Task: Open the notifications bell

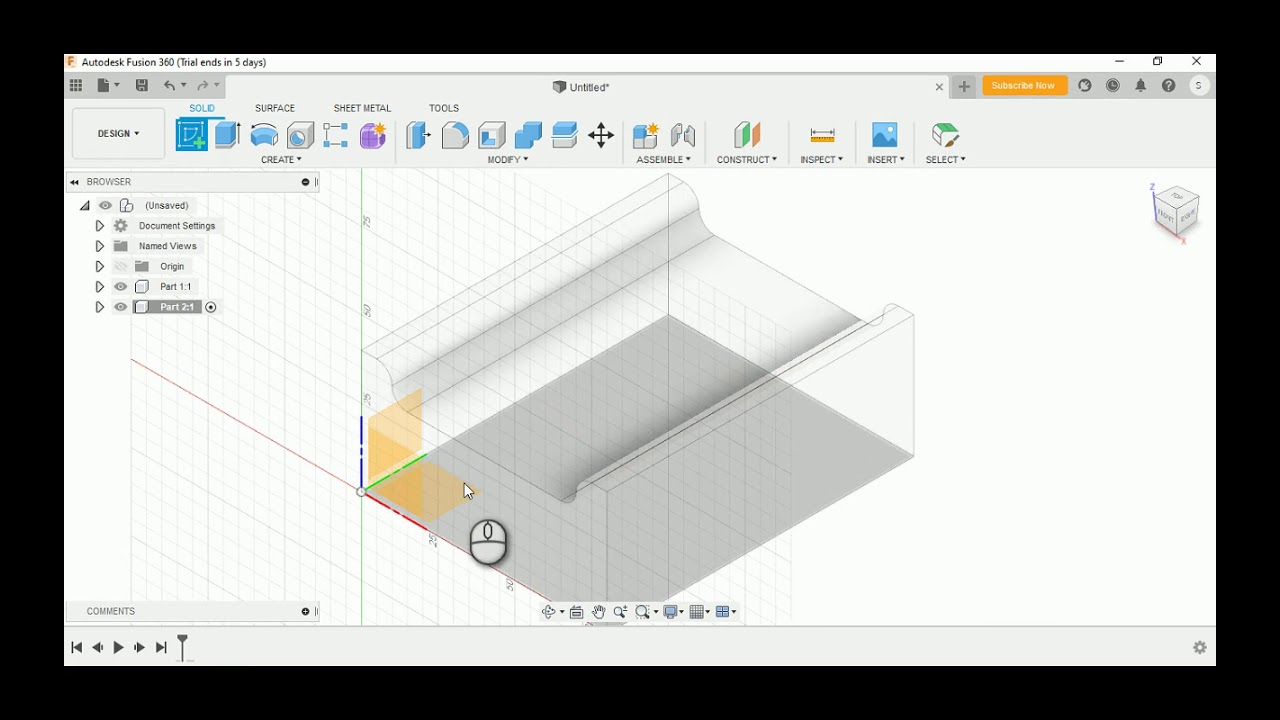Action: coord(1141,86)
